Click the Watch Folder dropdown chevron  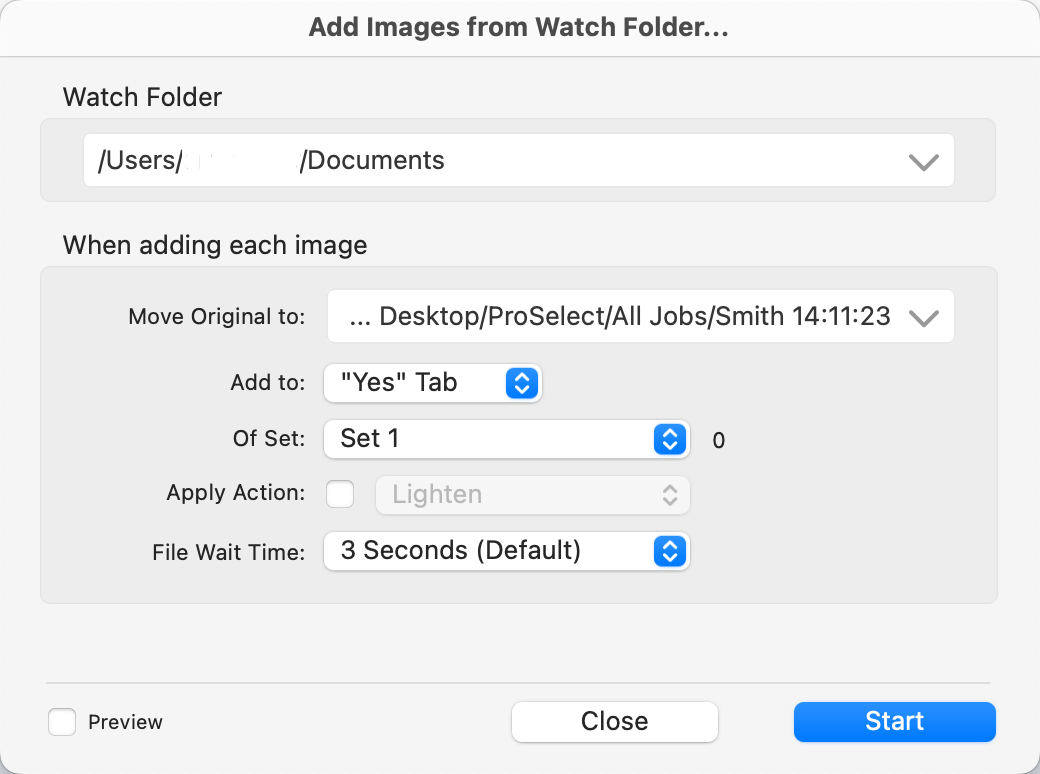[923, 161]
